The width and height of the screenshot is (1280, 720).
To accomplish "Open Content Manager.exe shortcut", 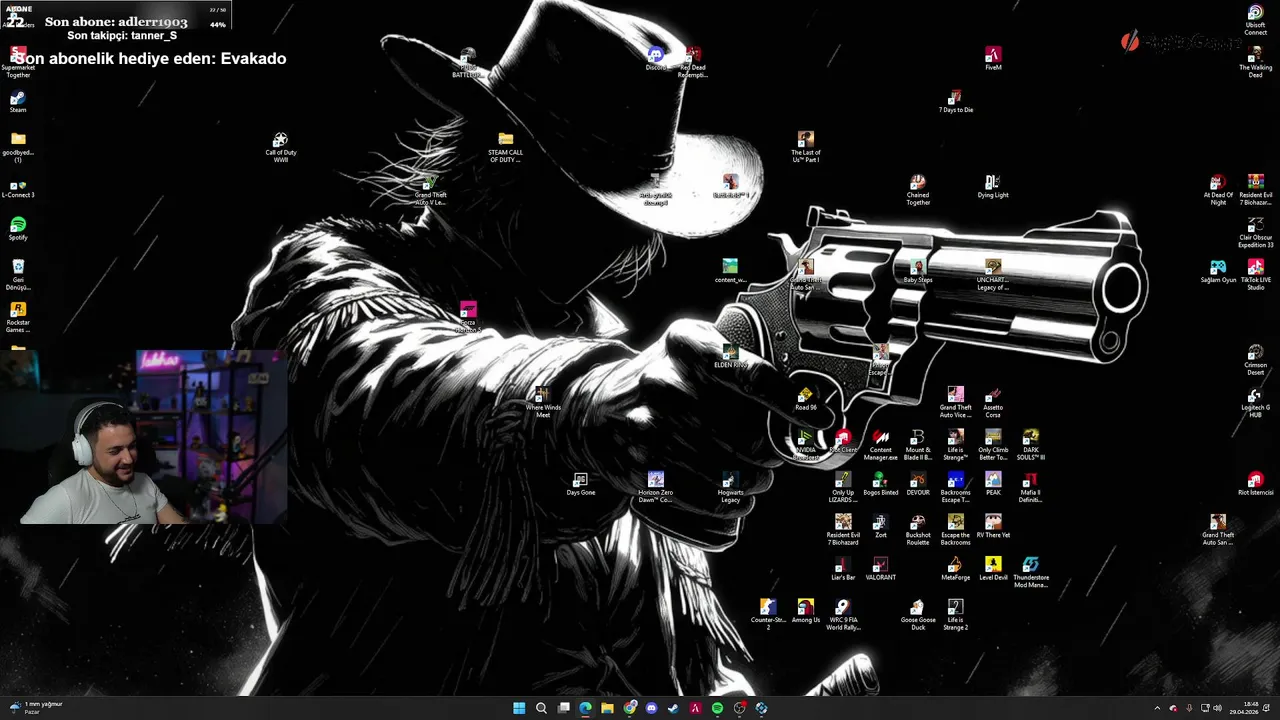I will click(881, 444).
